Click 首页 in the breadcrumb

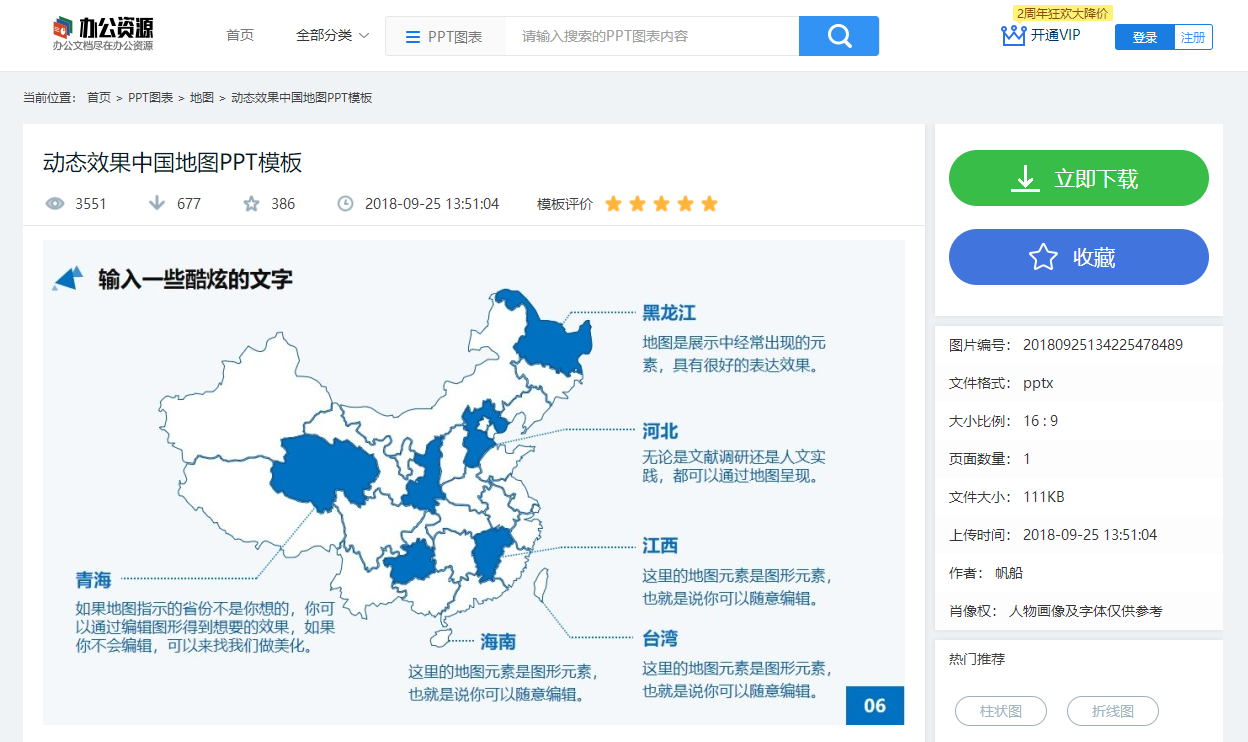[99, 98]
